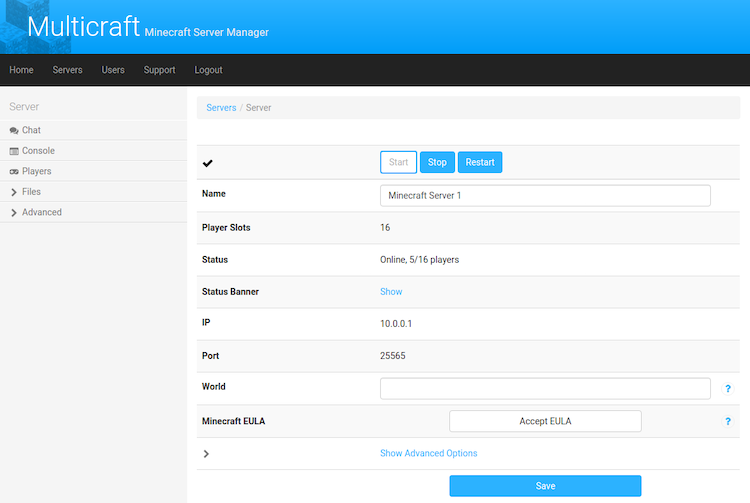Viewport: 750px width, 503px height.
Task: Click the Accept EULA button
Action: pyautogui.click(x=545, y=421)
